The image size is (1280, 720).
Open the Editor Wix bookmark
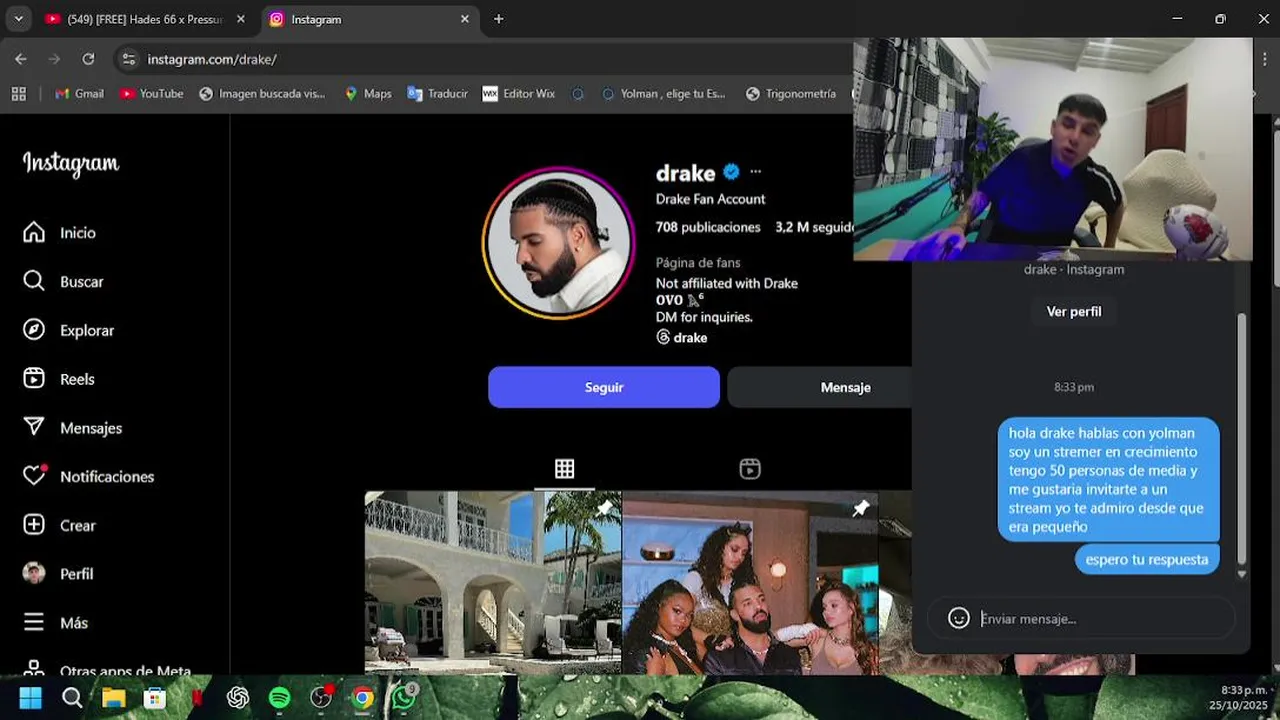click(x=518, y=93)
